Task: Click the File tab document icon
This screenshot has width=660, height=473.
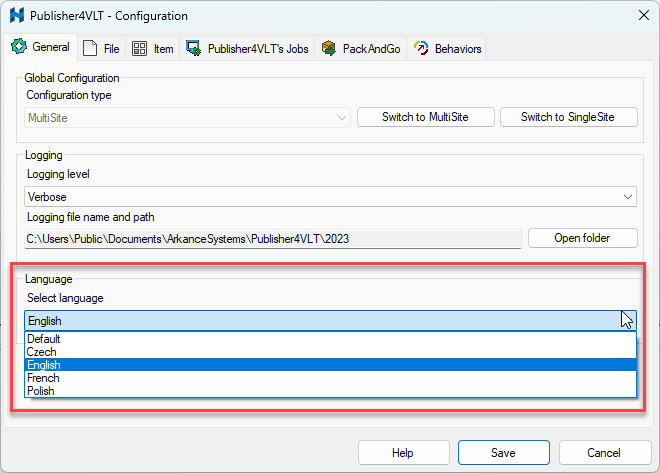Action: coord(90,48)
